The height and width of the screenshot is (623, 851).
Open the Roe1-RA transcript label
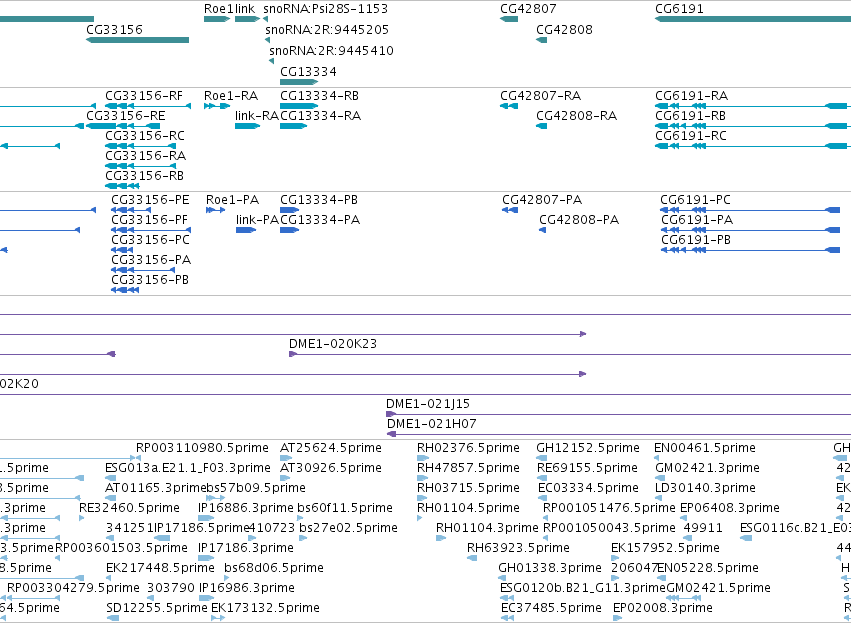click(x=231, y=96)
